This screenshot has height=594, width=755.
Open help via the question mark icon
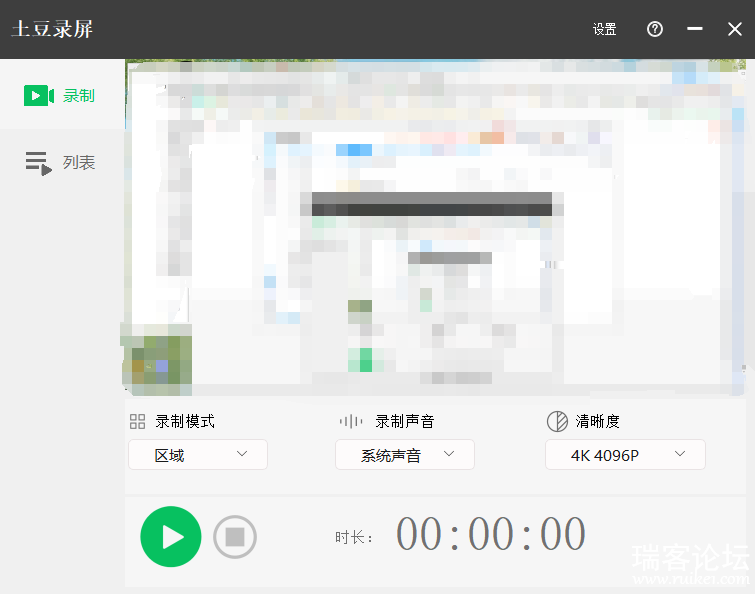[654, 29]
